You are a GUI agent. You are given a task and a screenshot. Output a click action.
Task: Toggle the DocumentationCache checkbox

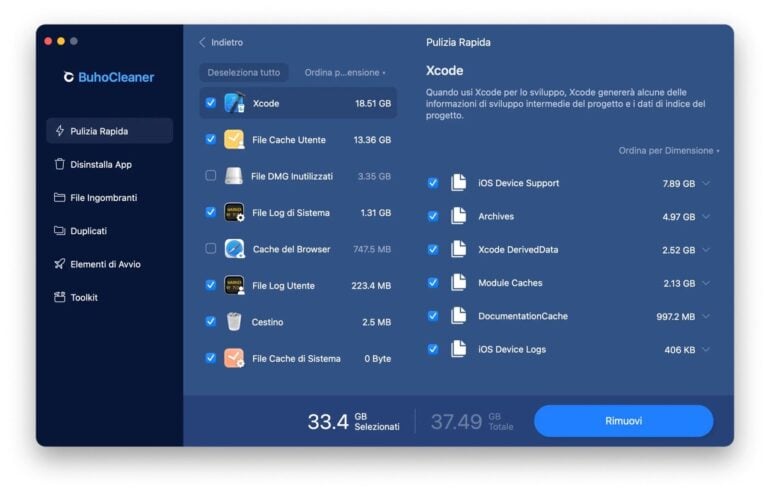click(x=433, y=316)
